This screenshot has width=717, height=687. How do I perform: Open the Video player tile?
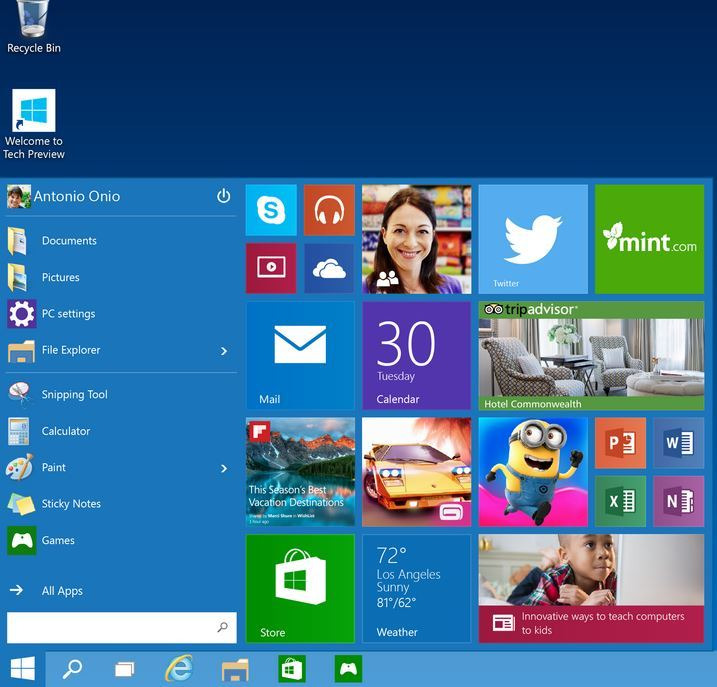tap(271, 268)
